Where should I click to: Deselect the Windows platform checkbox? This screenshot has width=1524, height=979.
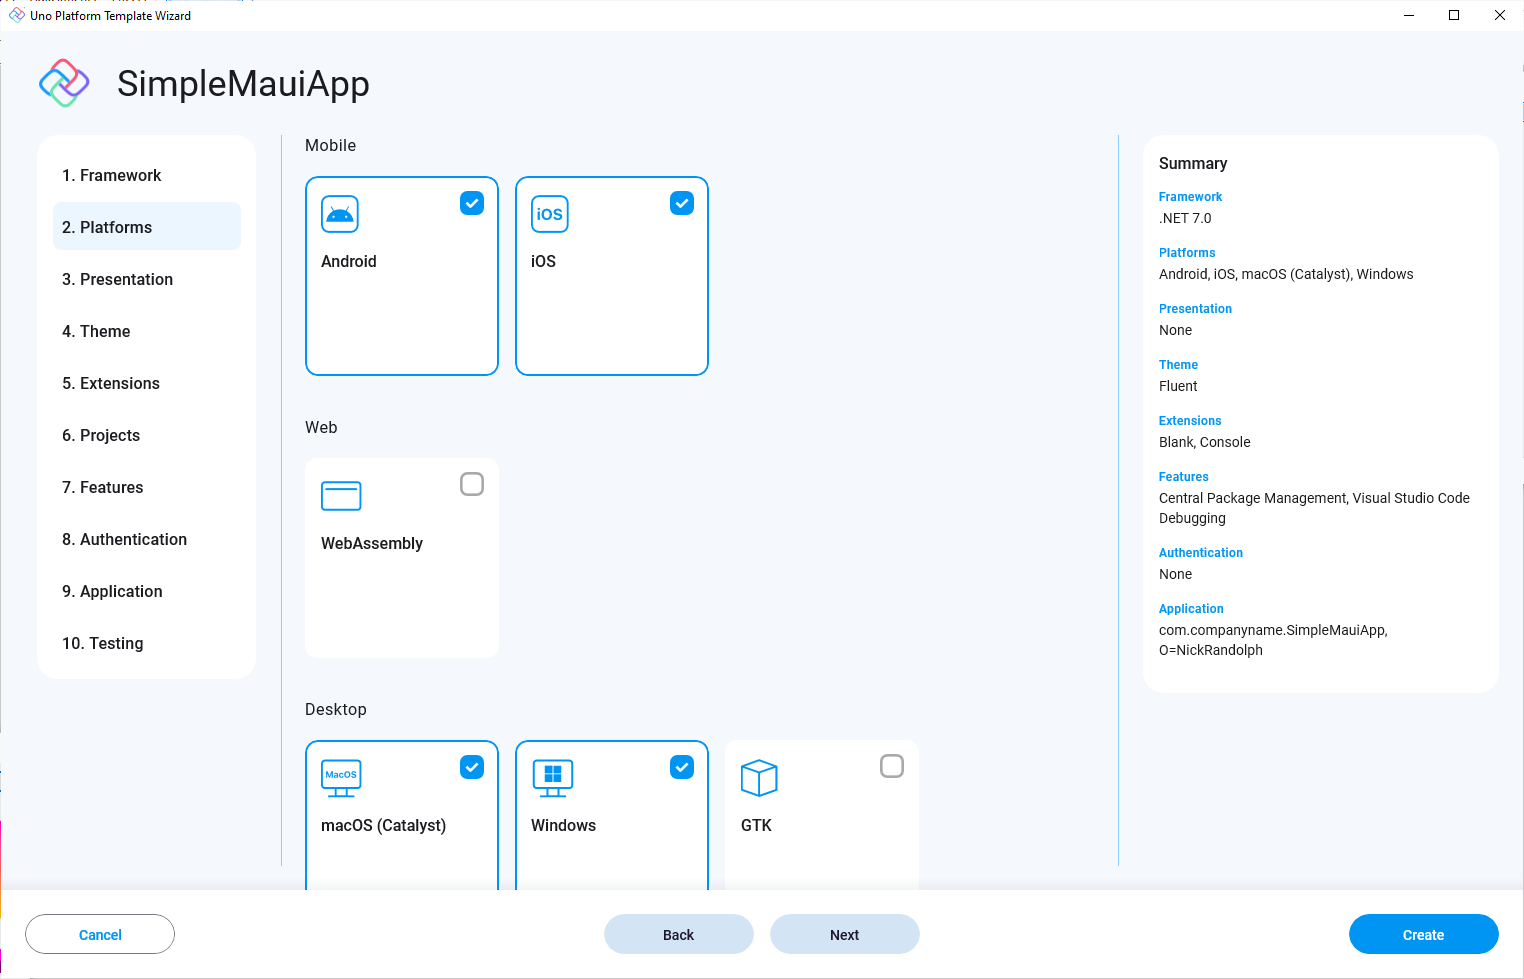682,767
